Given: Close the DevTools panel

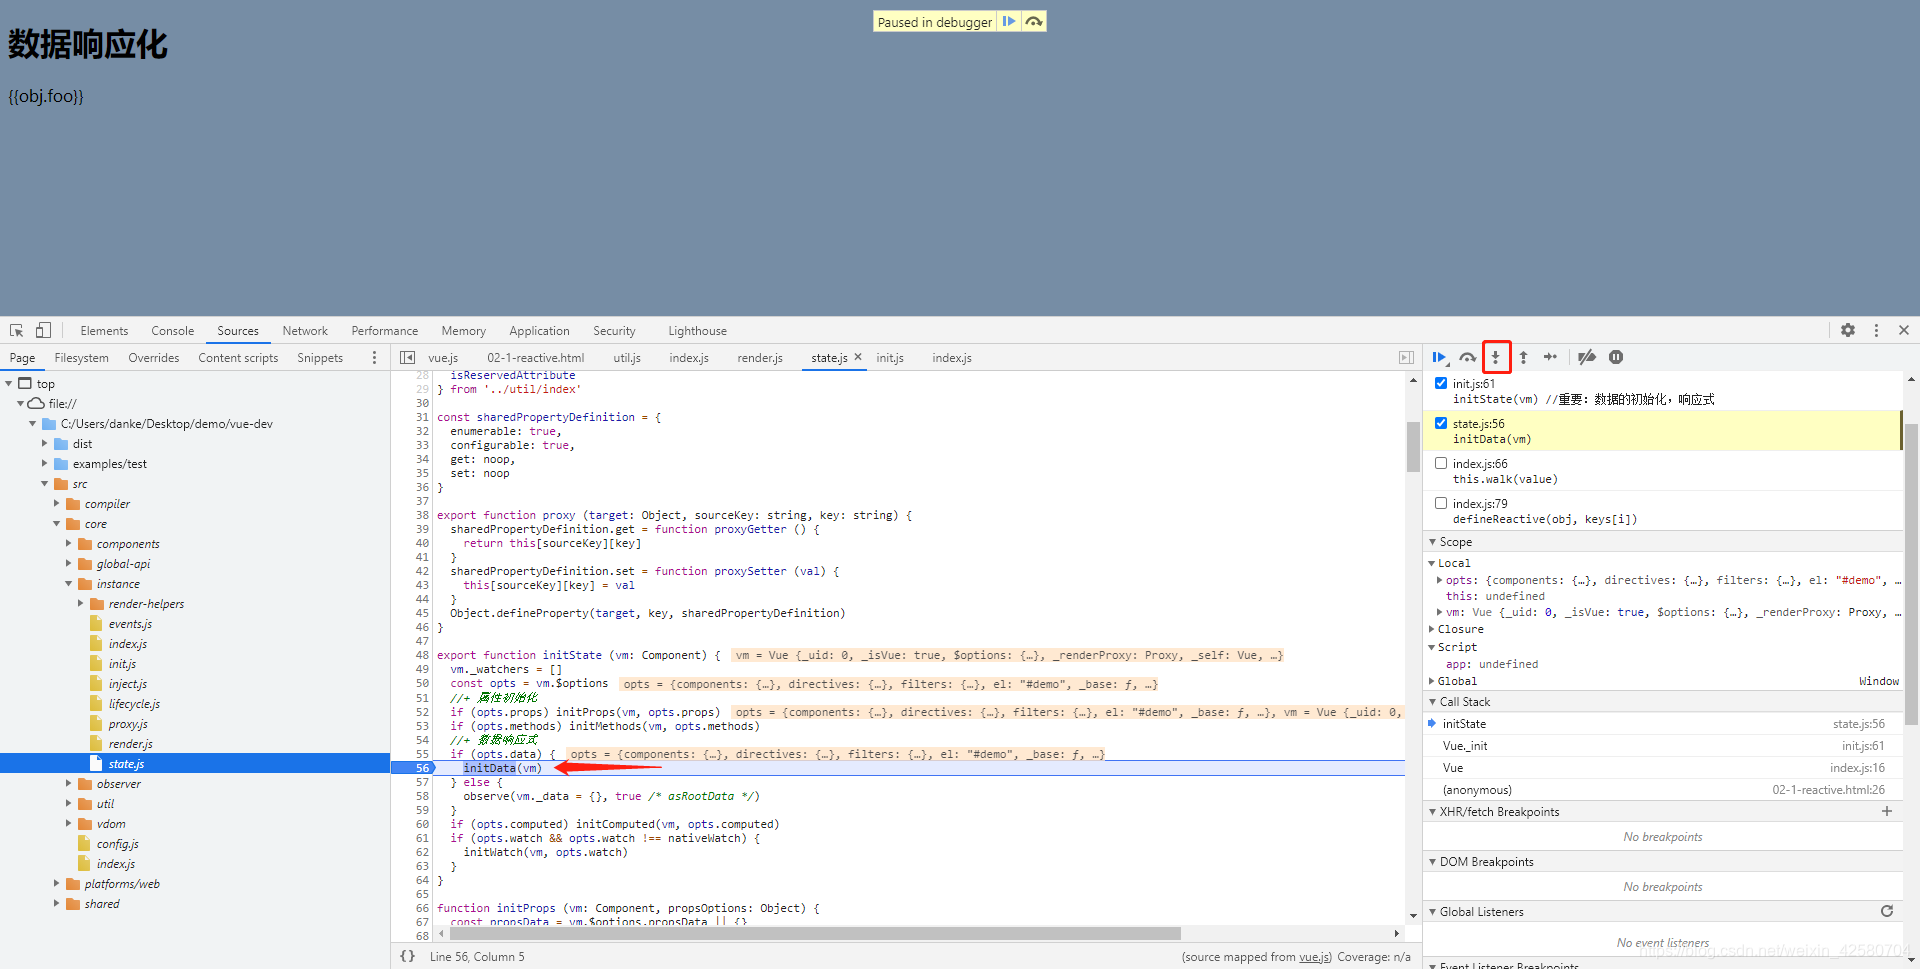Looking at the screenshot, I should pos(1904,330).
